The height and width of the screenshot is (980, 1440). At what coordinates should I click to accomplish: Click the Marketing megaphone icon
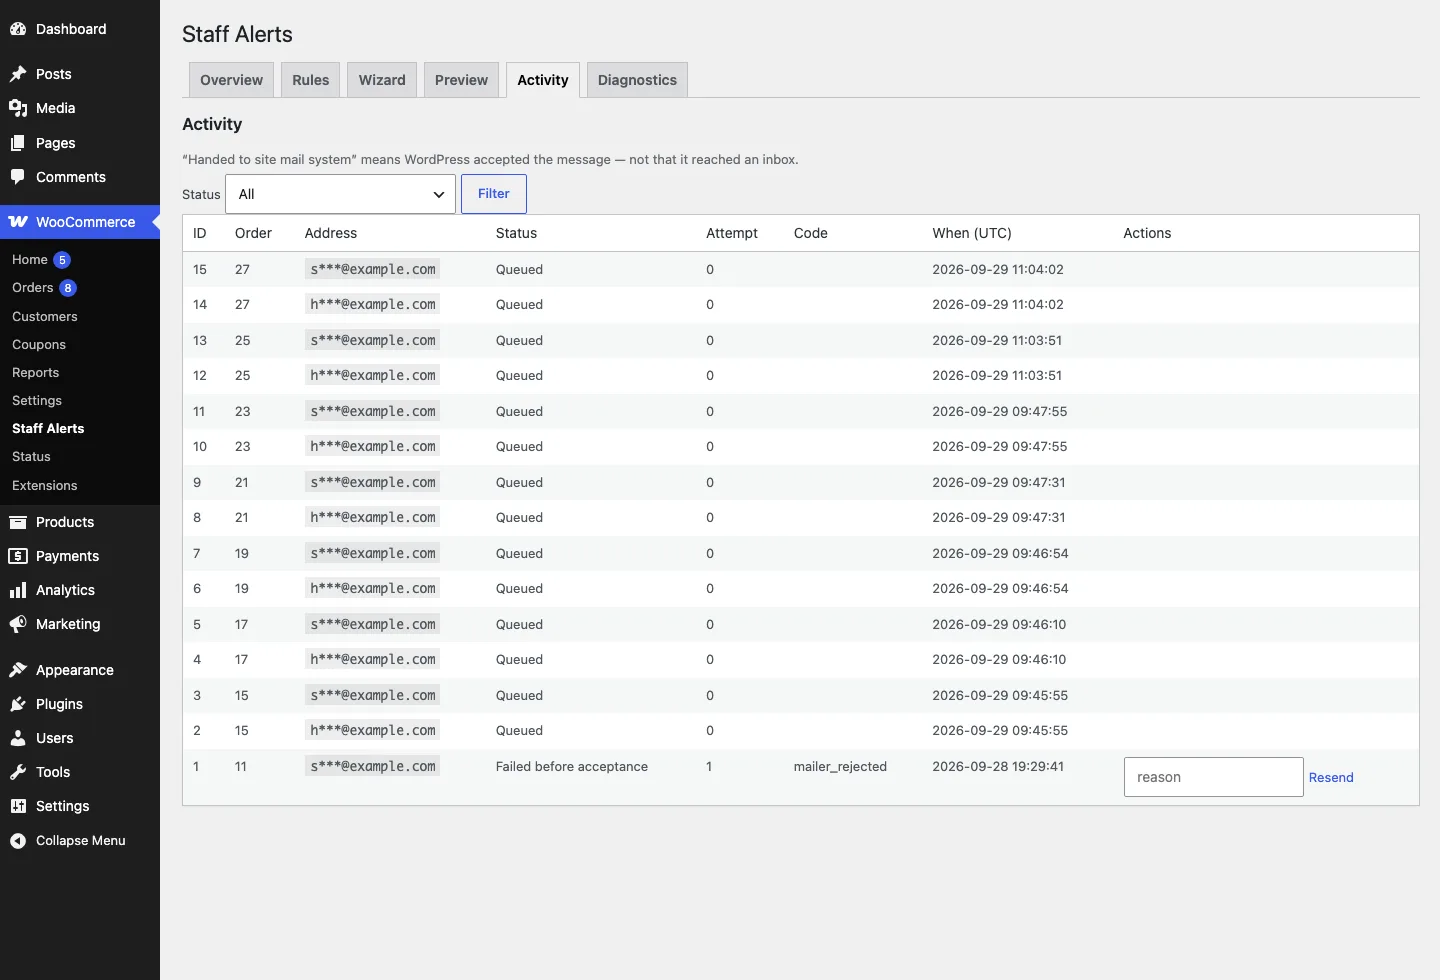point(18,624)
